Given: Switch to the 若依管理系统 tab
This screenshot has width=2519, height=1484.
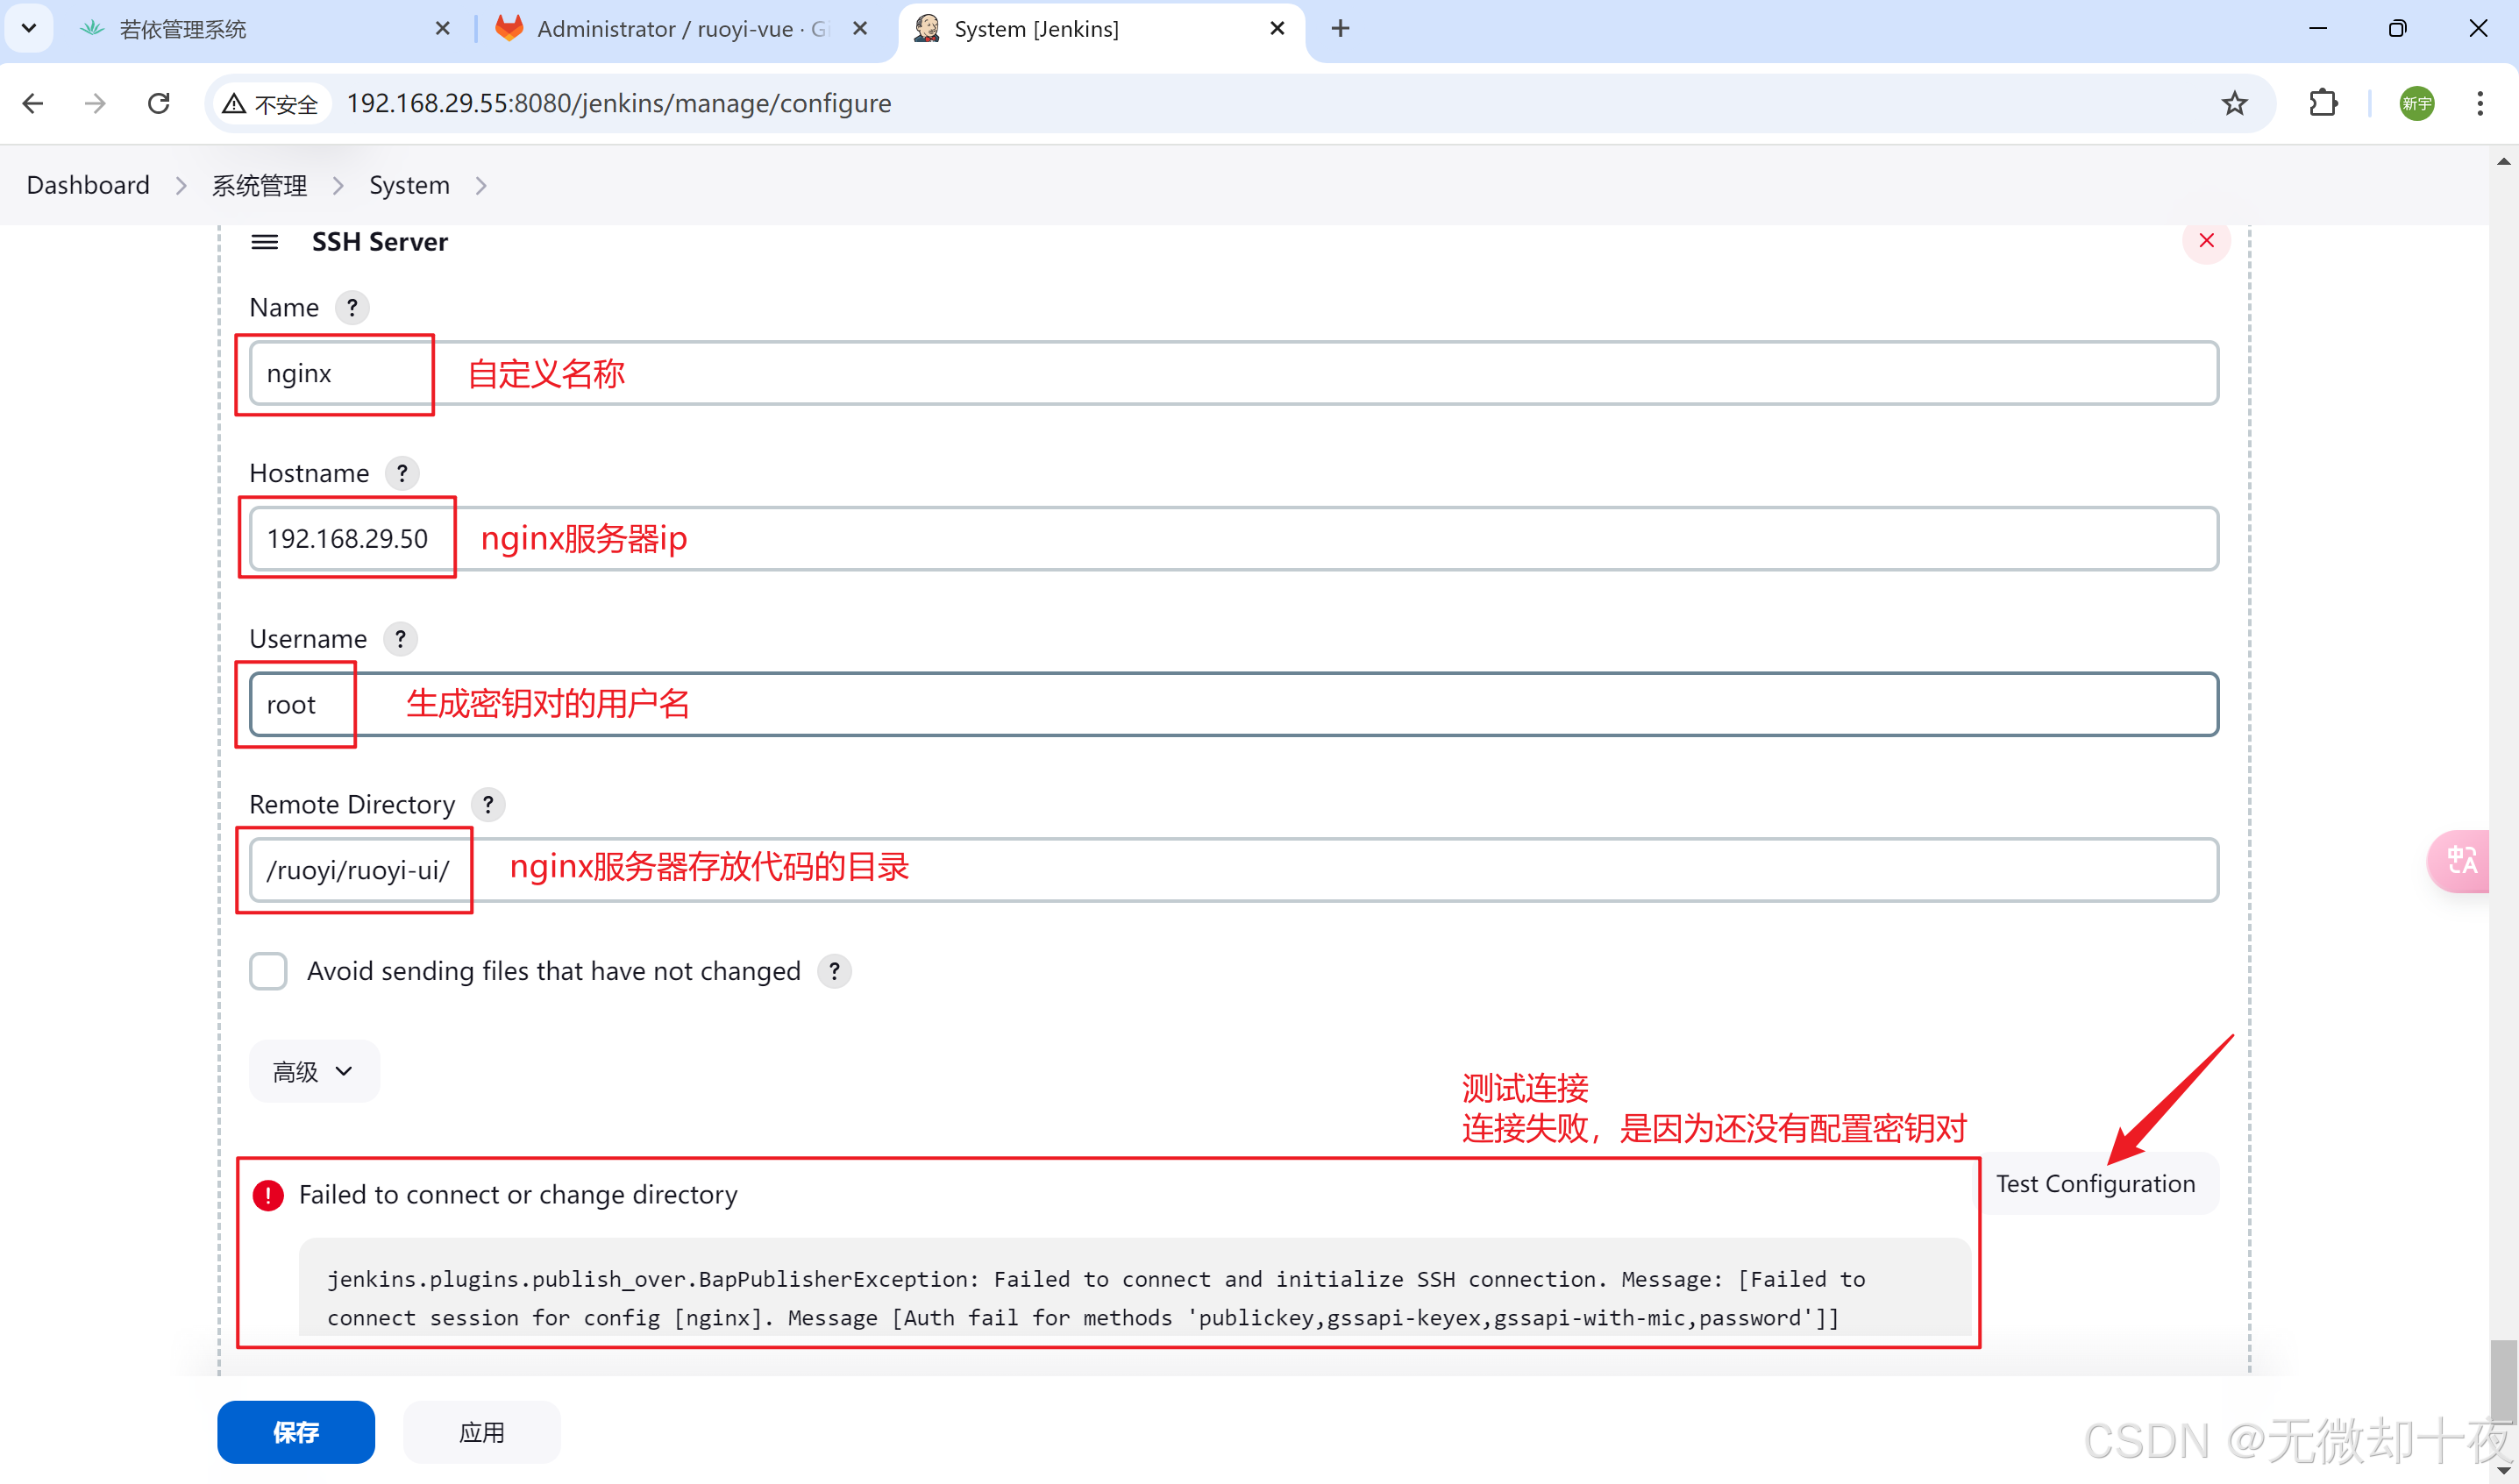Looking at the screenshot, I should click(182, 29).
